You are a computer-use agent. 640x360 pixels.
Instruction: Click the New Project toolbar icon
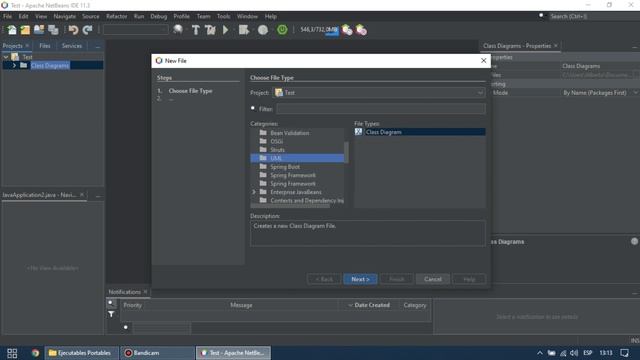25,30
